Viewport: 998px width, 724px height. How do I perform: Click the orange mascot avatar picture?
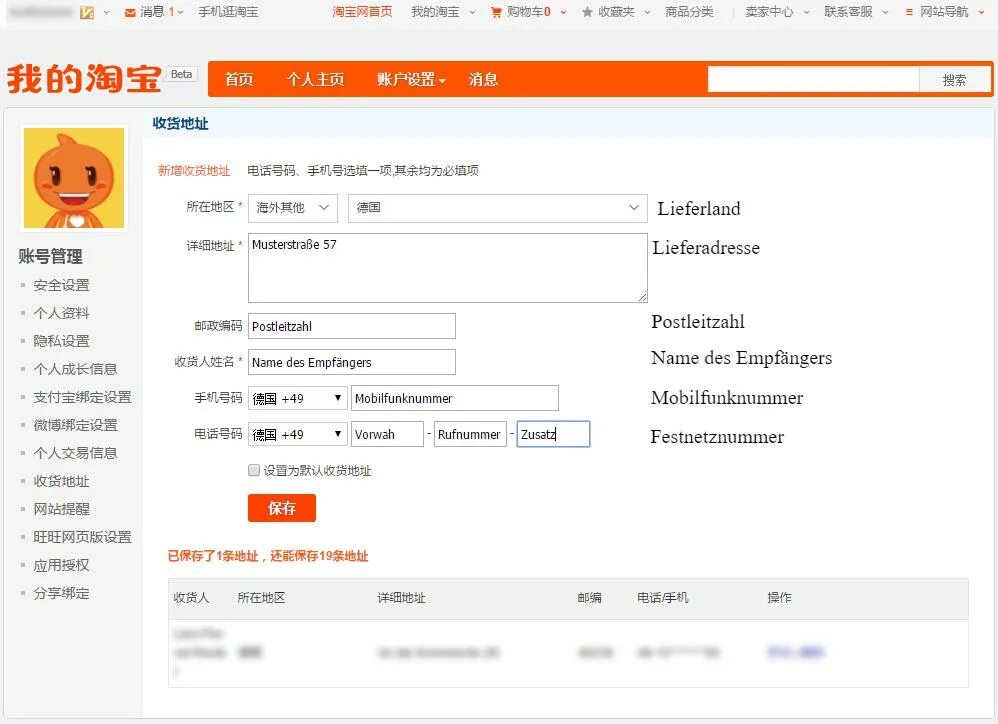74,178
